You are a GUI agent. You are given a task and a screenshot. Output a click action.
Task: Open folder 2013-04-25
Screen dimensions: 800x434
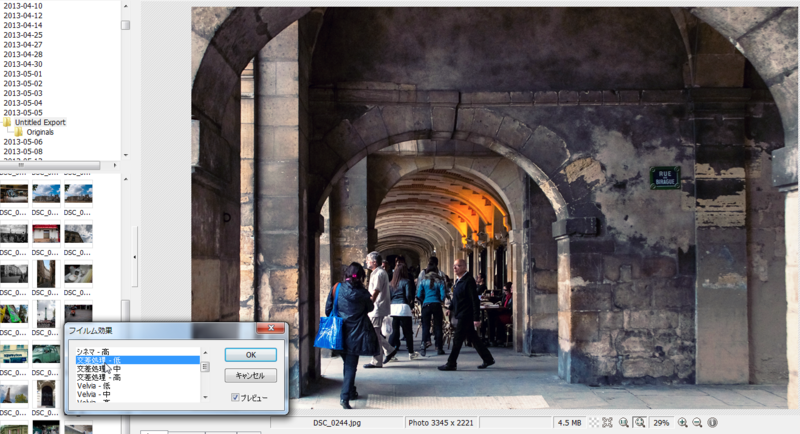[23, 35]
